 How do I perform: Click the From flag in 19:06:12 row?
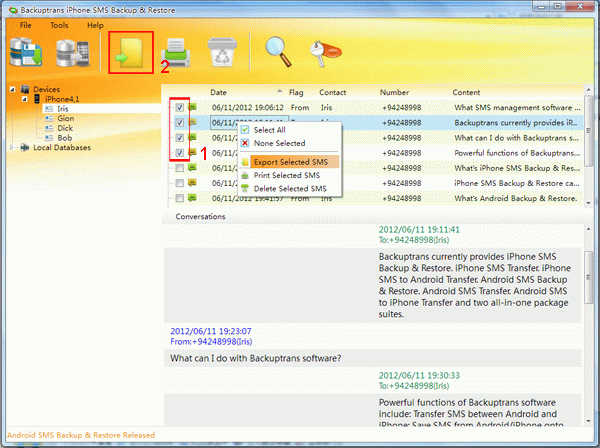(300, 108)
